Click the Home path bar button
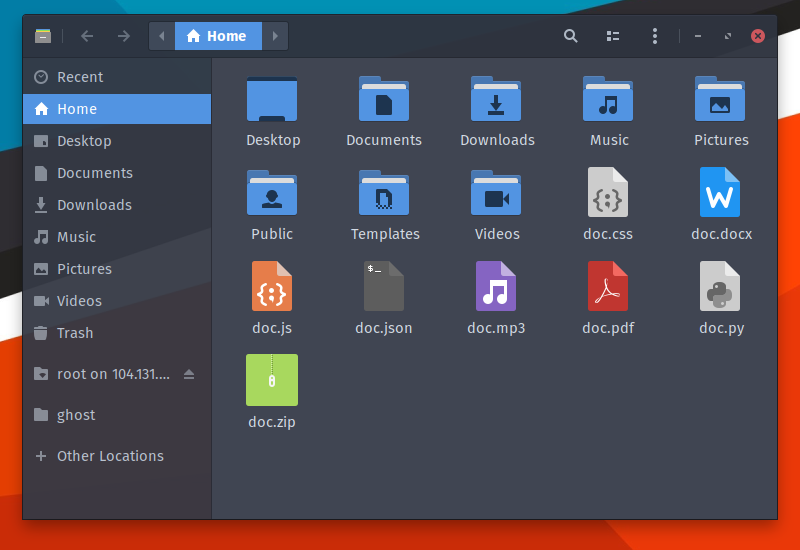 tap(218, 36)
